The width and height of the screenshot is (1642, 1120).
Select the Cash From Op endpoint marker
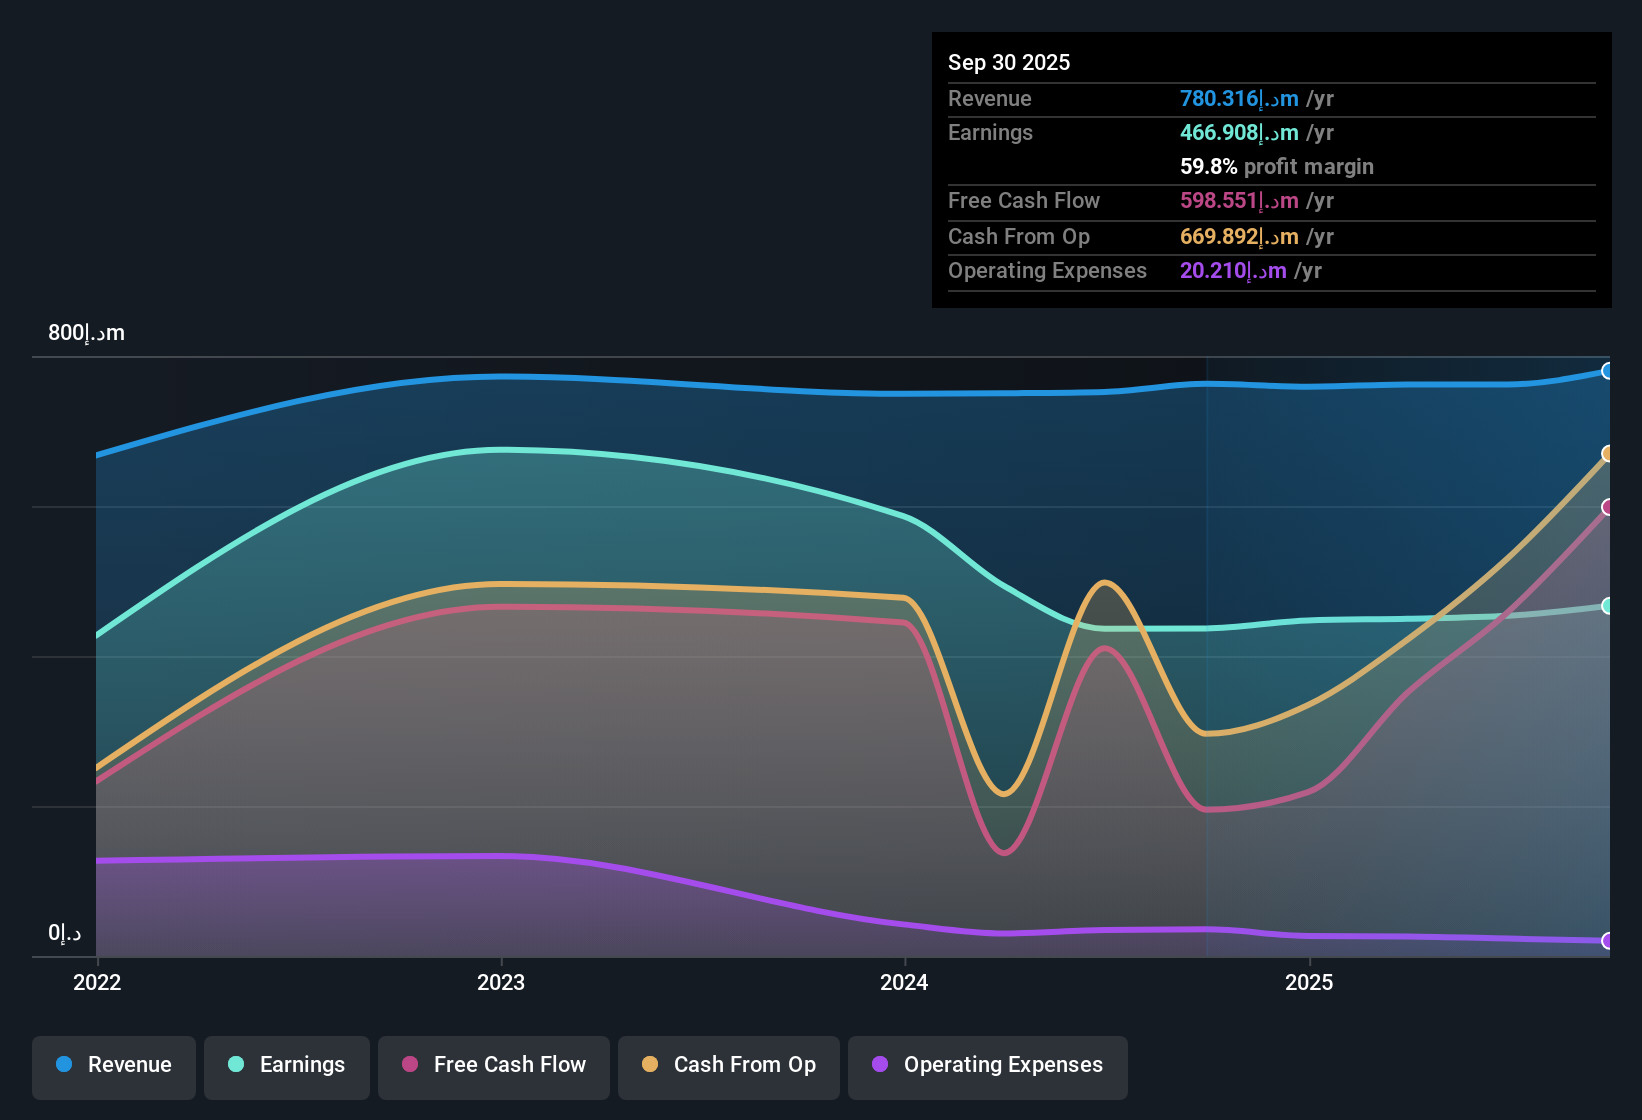coord(1608,452)
